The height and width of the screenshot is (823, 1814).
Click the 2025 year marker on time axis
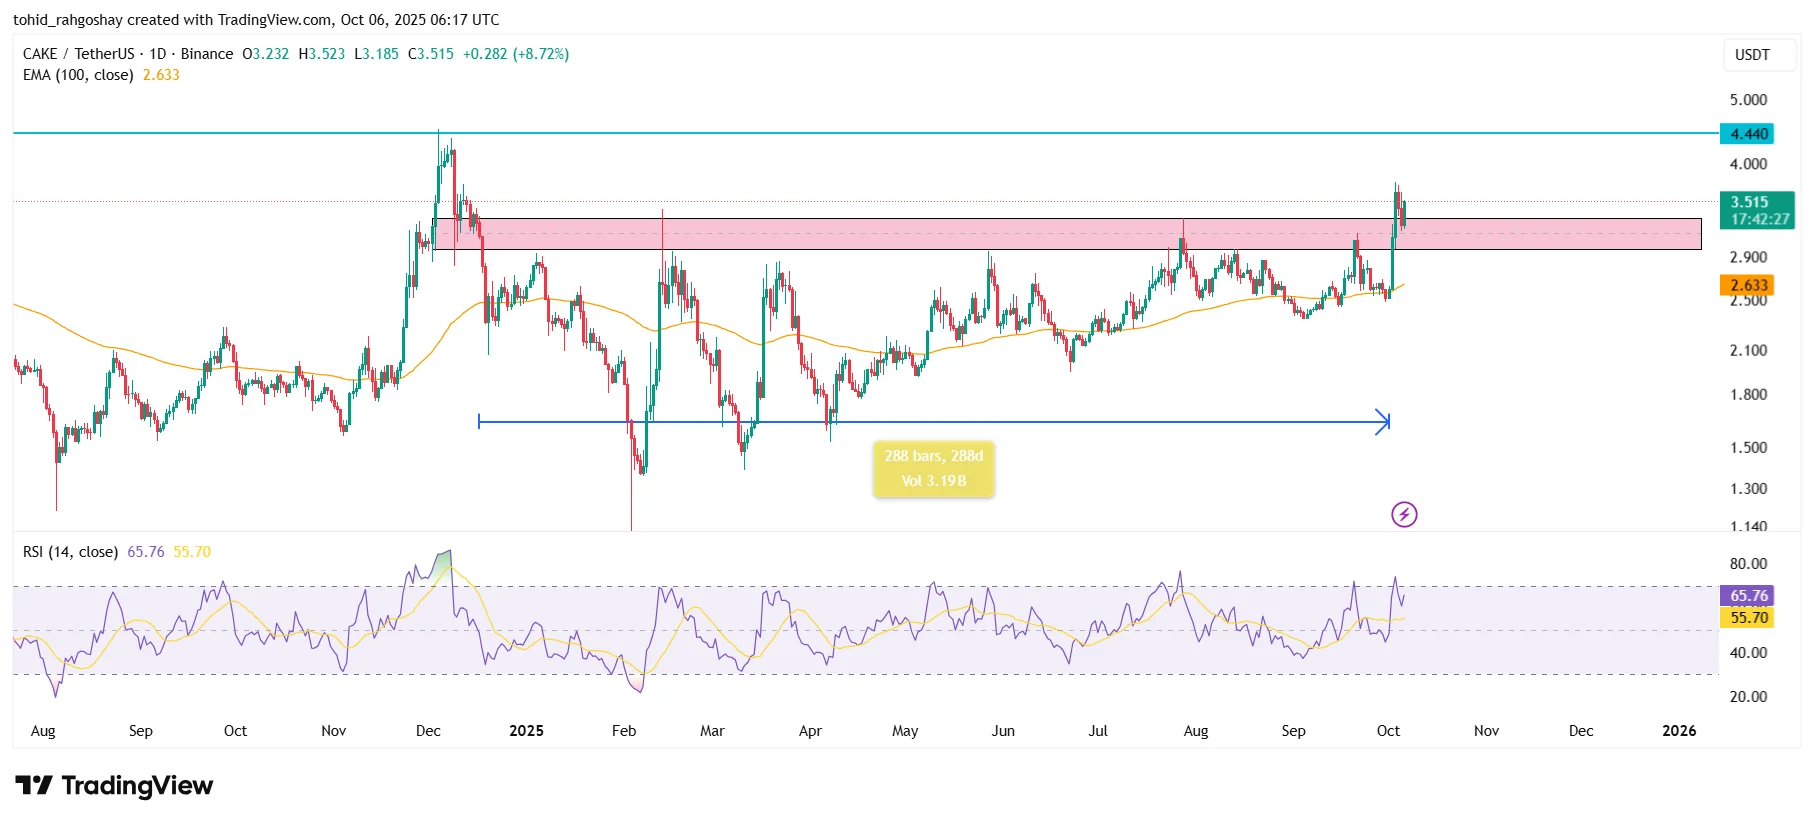(x=526, y=731)
